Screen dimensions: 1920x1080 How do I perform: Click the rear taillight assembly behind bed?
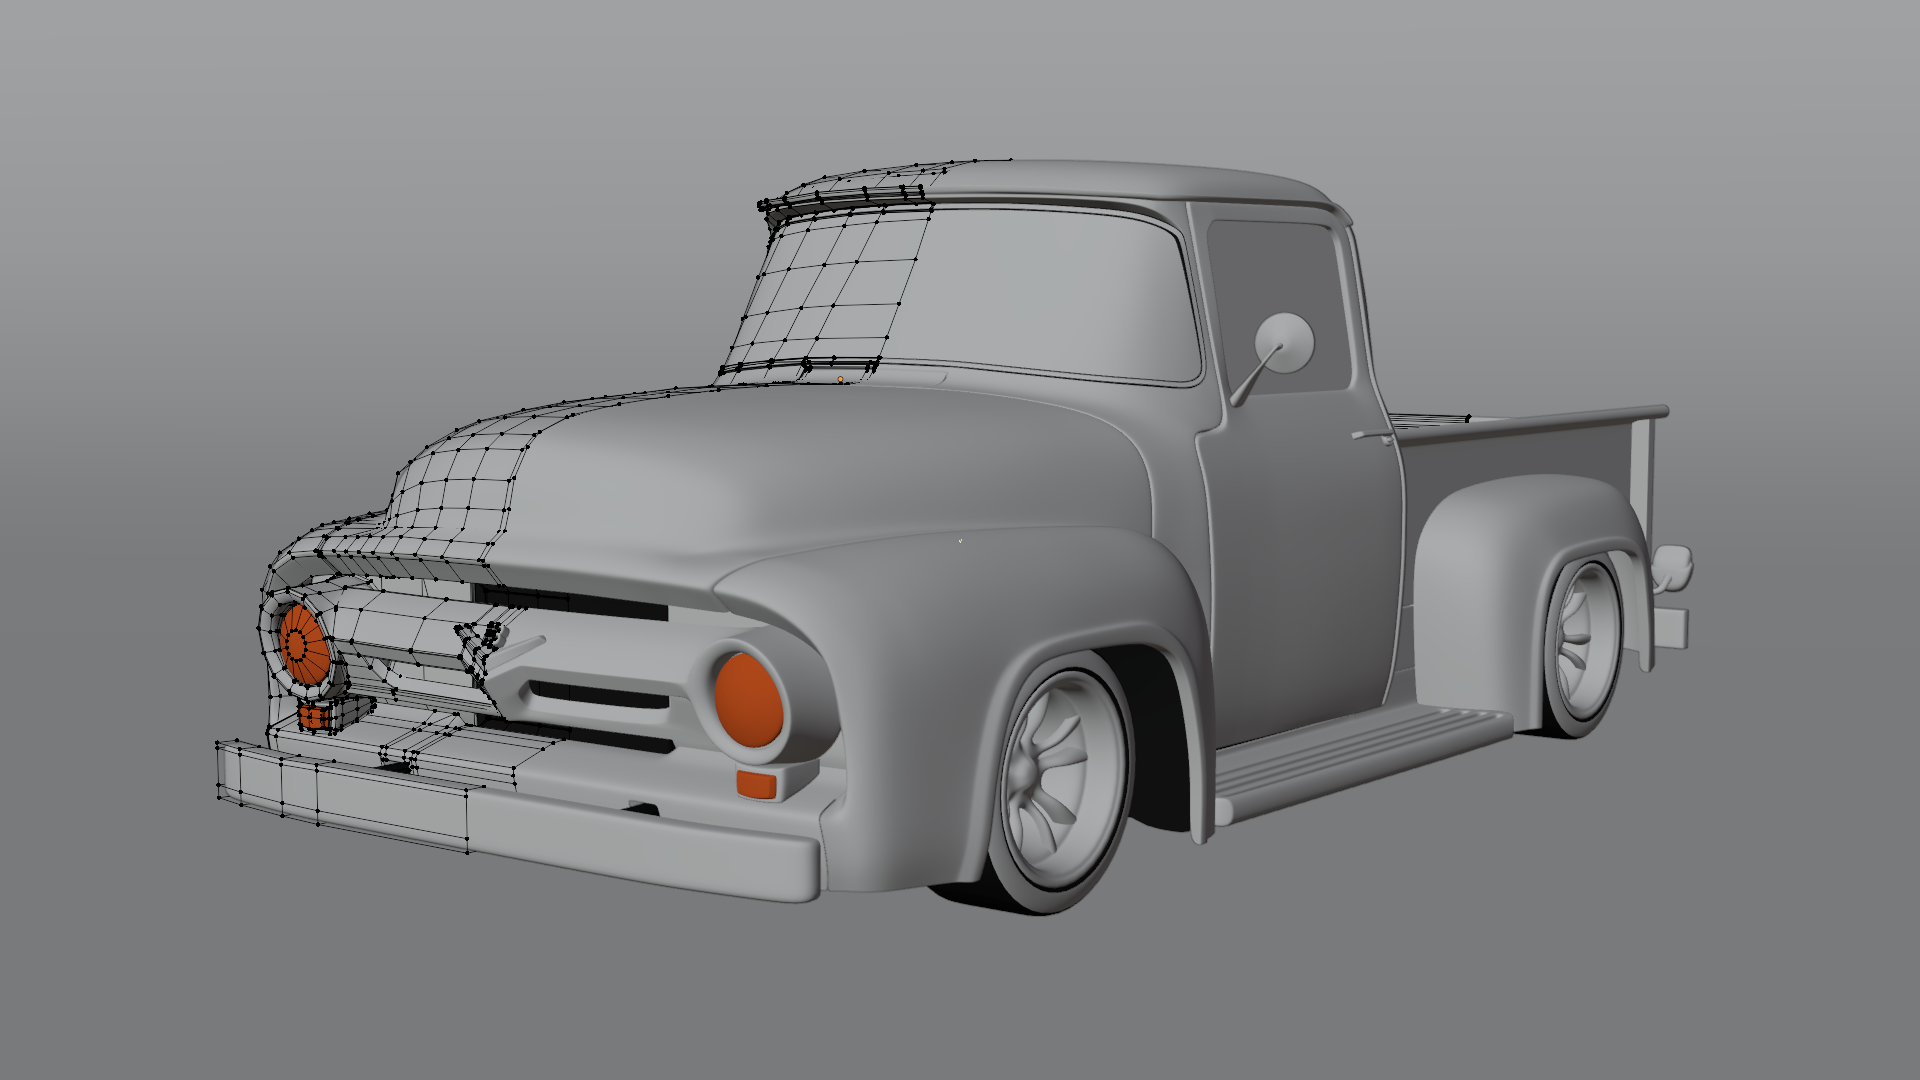1672,568
